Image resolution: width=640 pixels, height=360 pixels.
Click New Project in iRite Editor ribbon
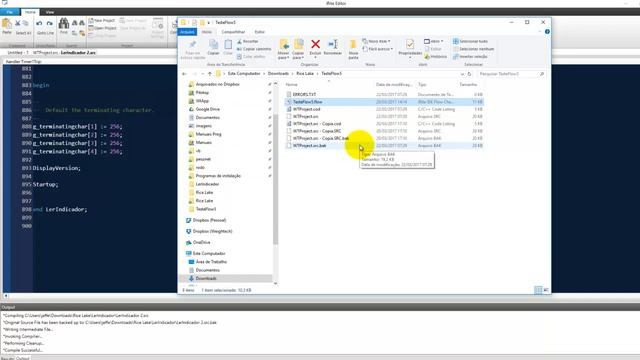(102, 20)
